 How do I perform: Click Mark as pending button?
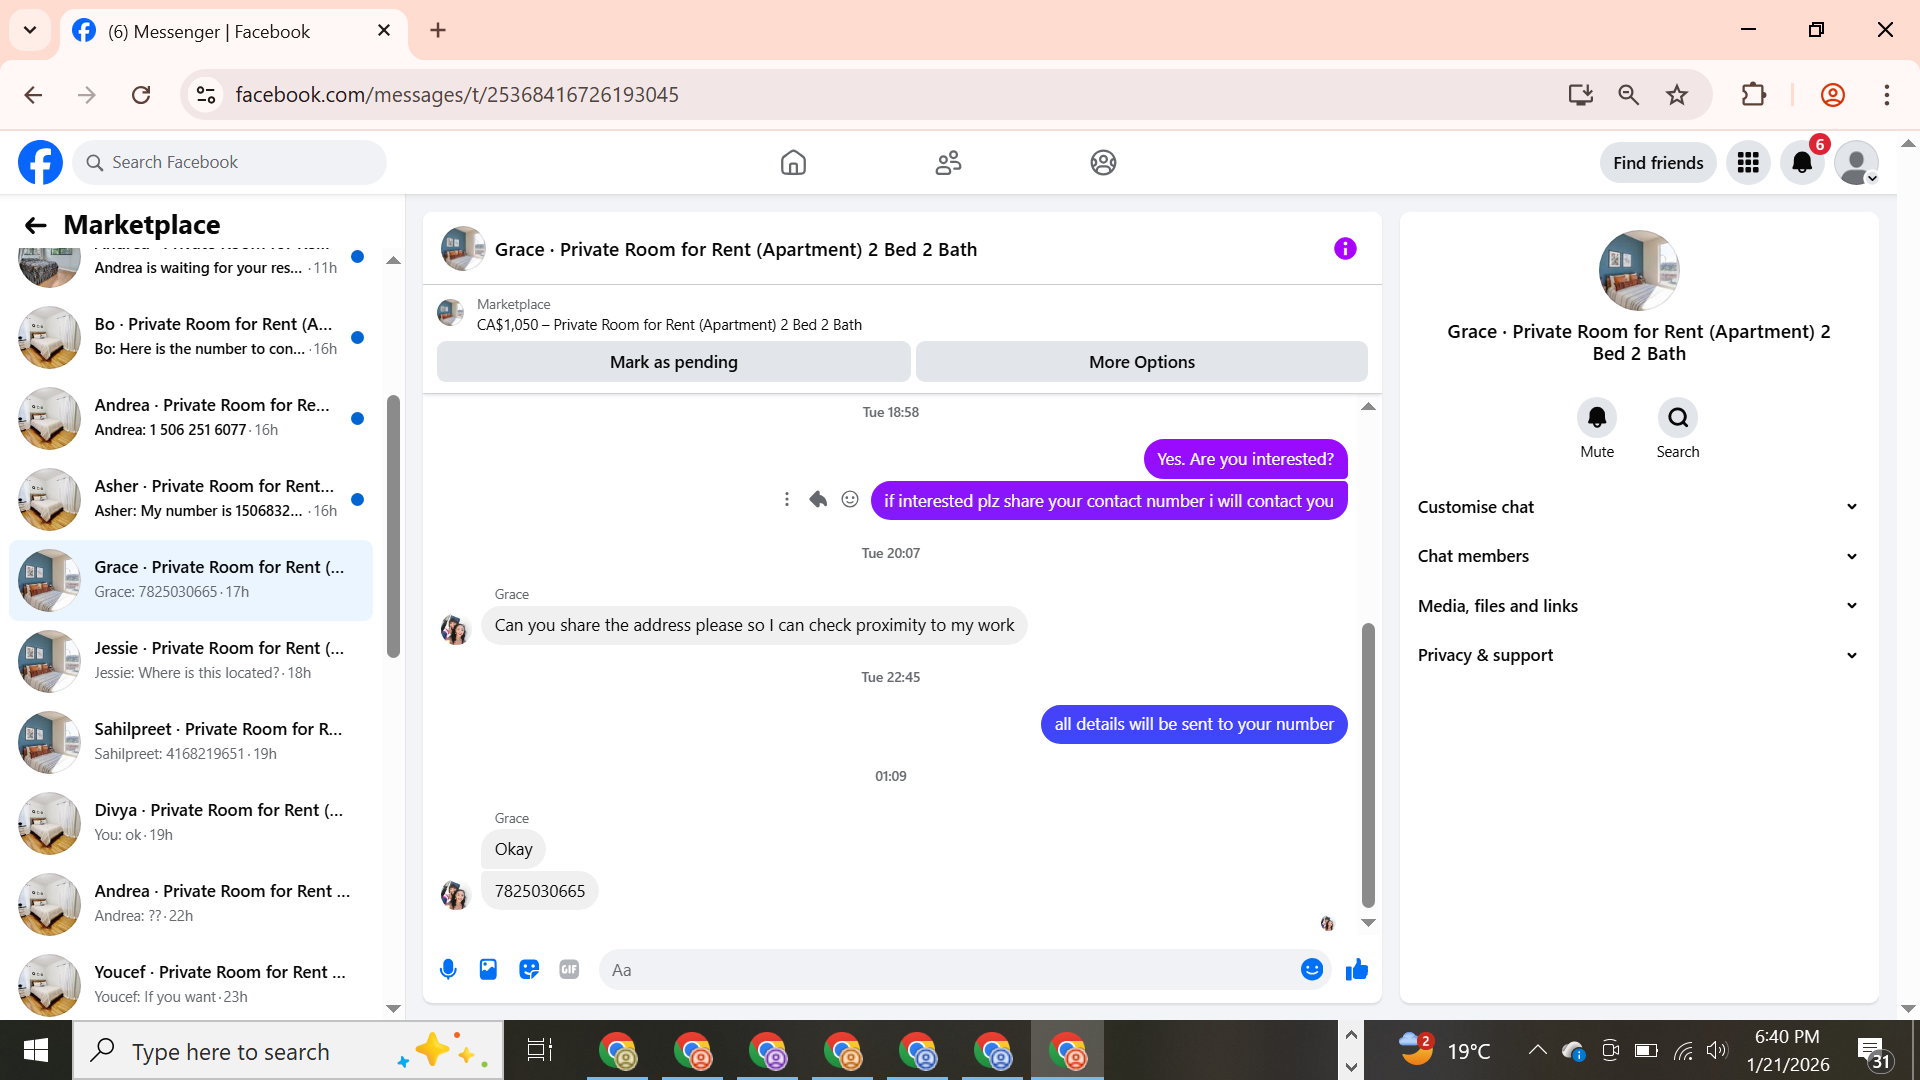[x=673, y=362]
